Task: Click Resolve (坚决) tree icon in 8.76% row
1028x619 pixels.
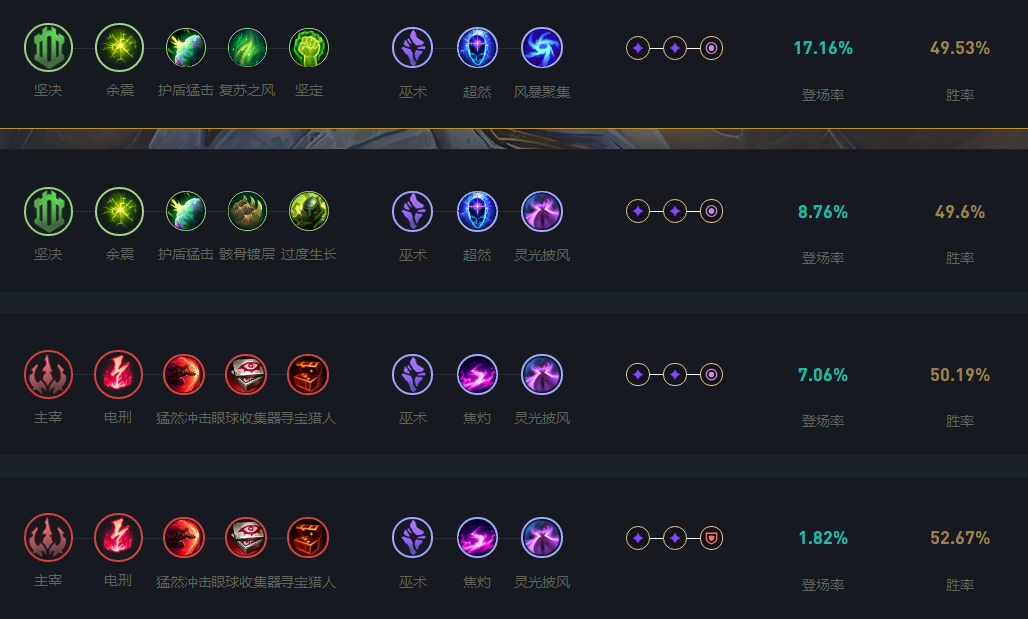Action: click(x=48, y=211)
